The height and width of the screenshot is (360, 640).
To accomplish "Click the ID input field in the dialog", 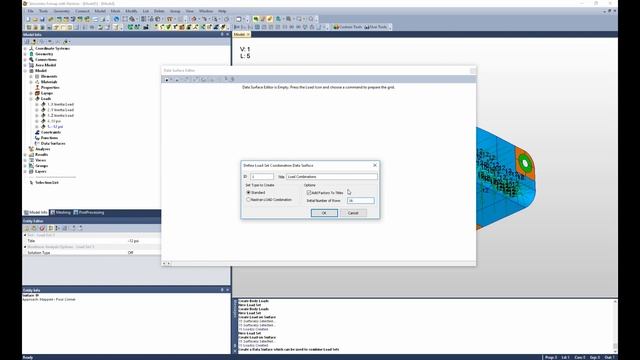I will click(262, 177).
